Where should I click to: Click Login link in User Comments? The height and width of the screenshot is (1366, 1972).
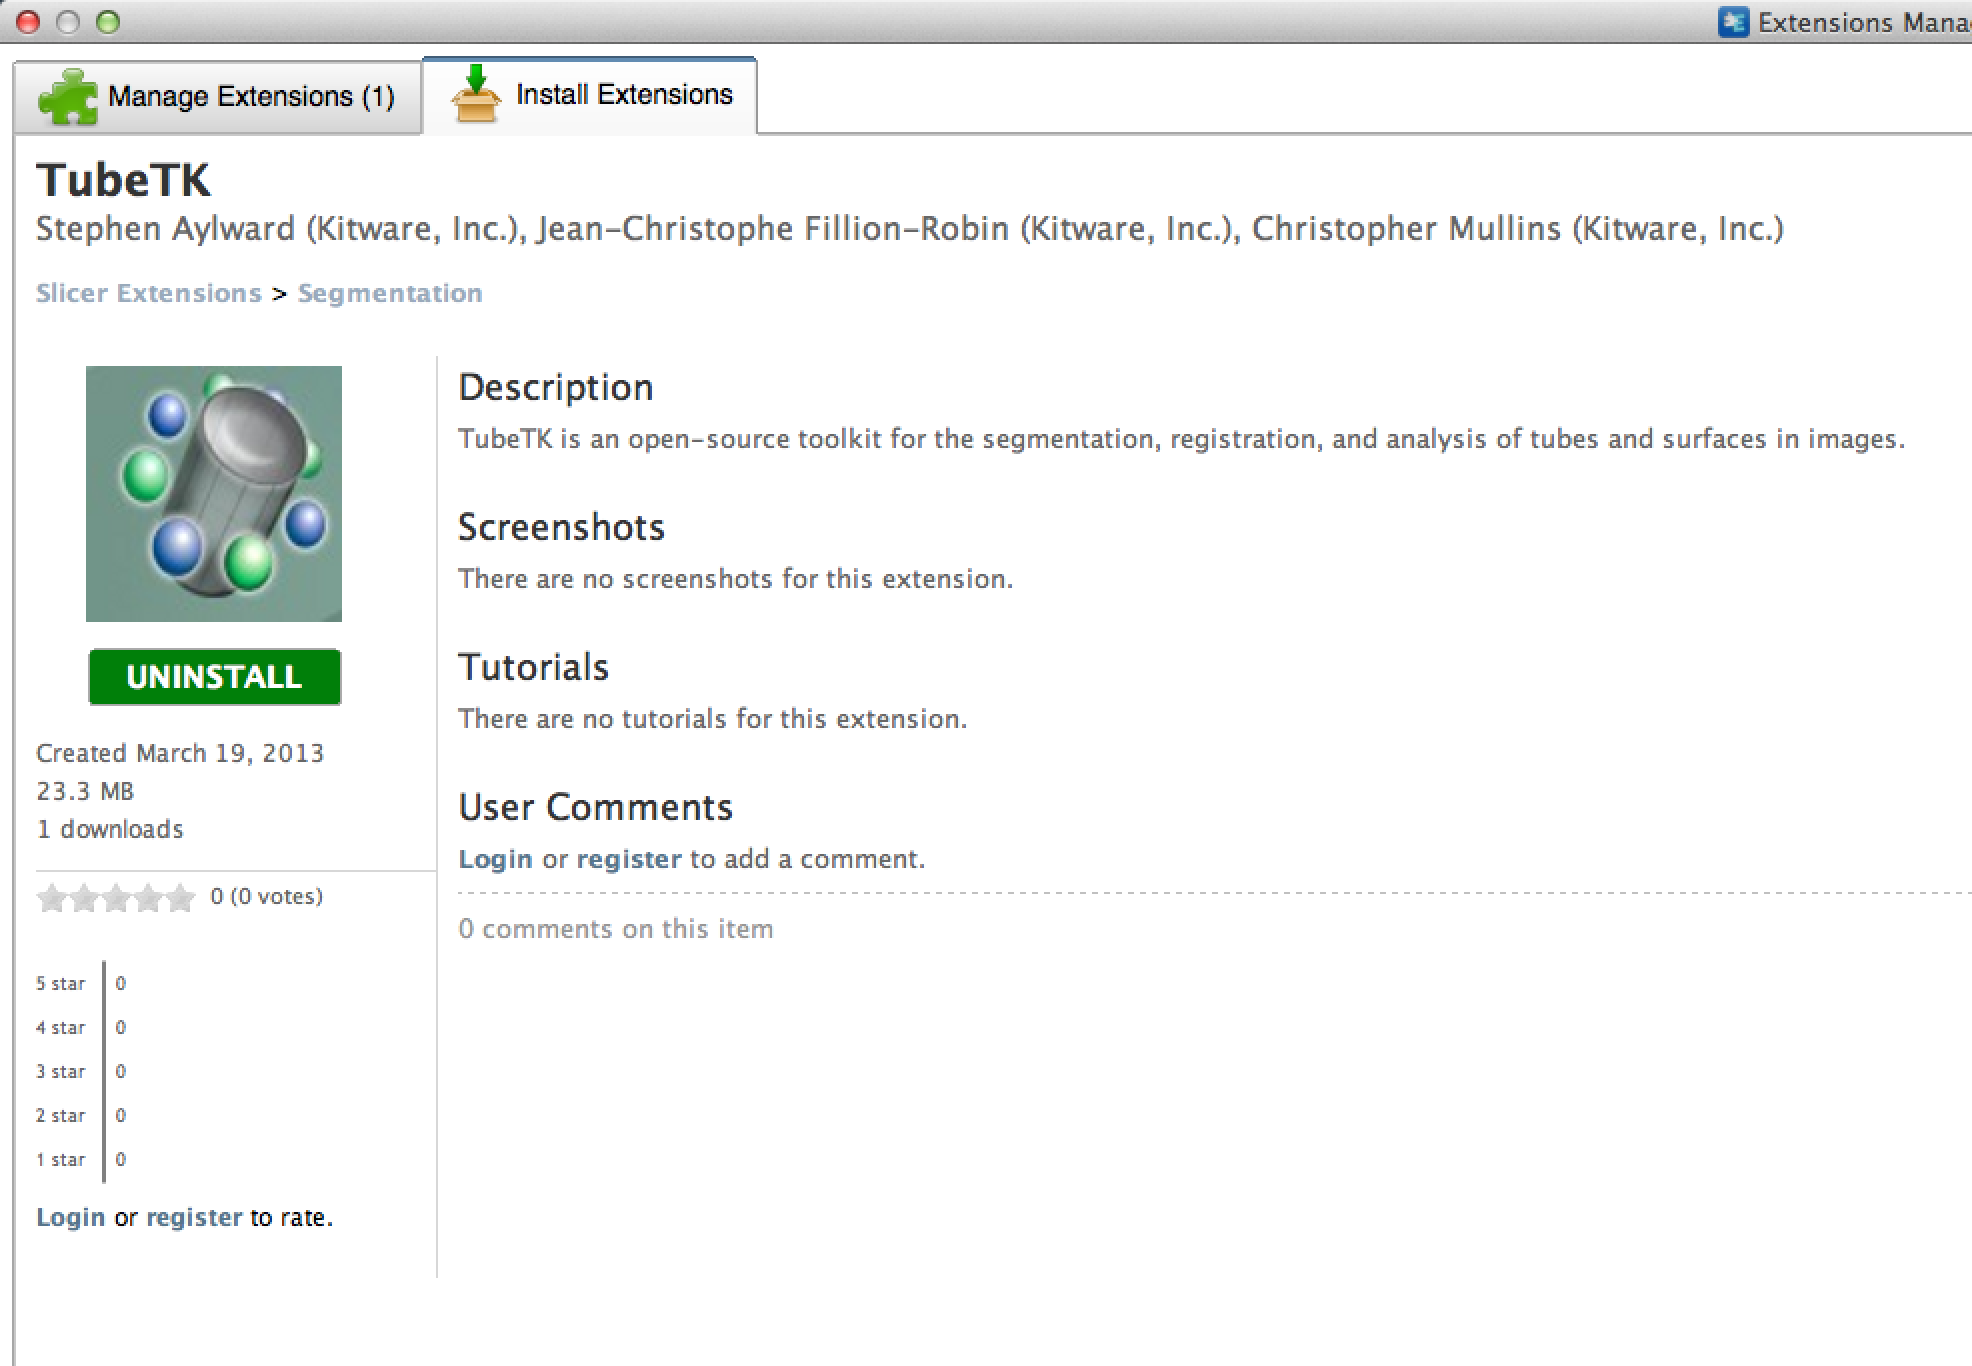[x=495, y=859]
